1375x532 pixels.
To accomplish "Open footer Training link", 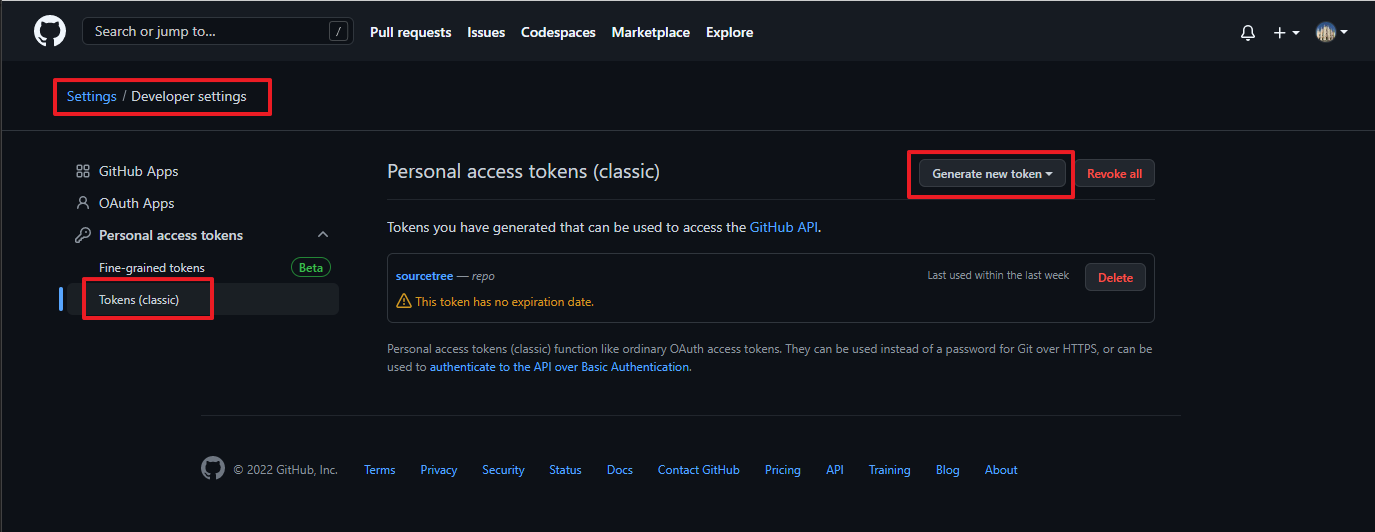I will point(890,470).
